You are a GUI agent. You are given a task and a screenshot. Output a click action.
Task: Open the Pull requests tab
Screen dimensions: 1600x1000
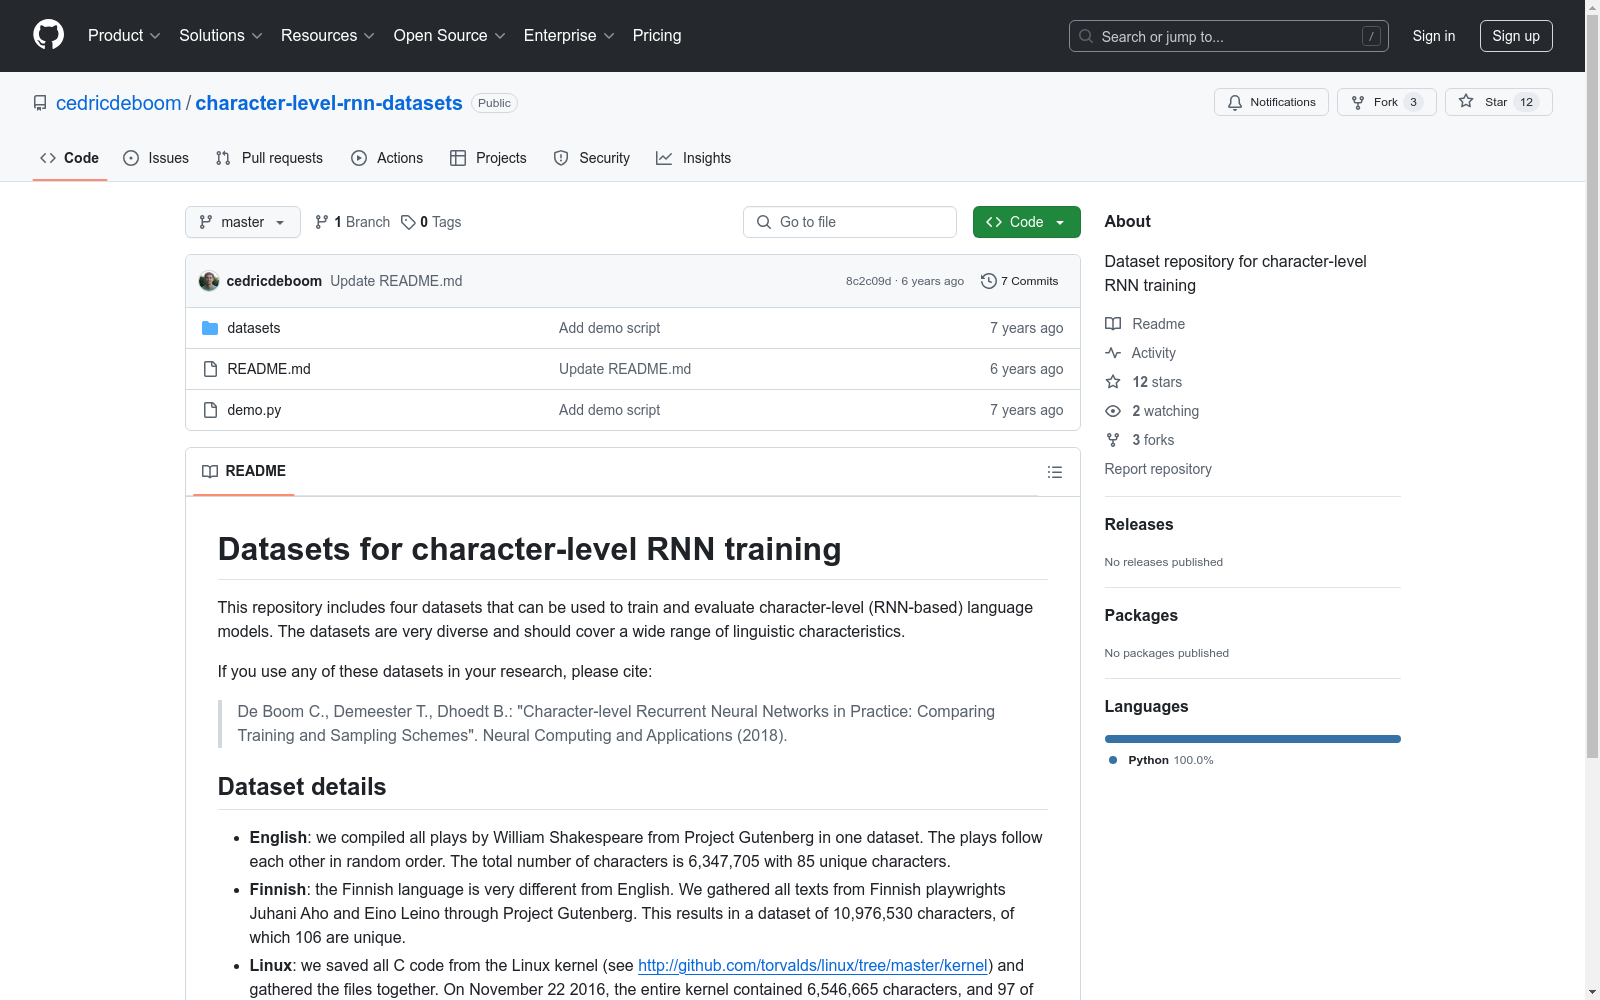[x=269, y=158]
